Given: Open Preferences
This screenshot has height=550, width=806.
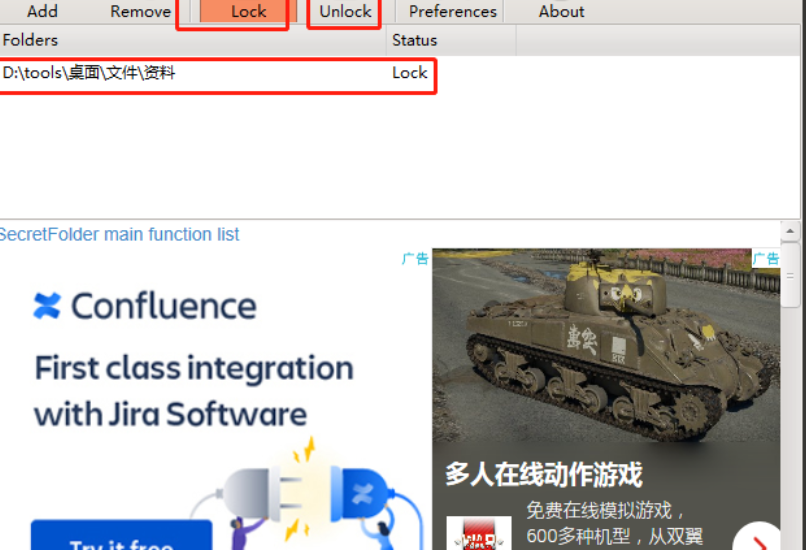Looking at the screenshot, I should click(x=452, y=11).
